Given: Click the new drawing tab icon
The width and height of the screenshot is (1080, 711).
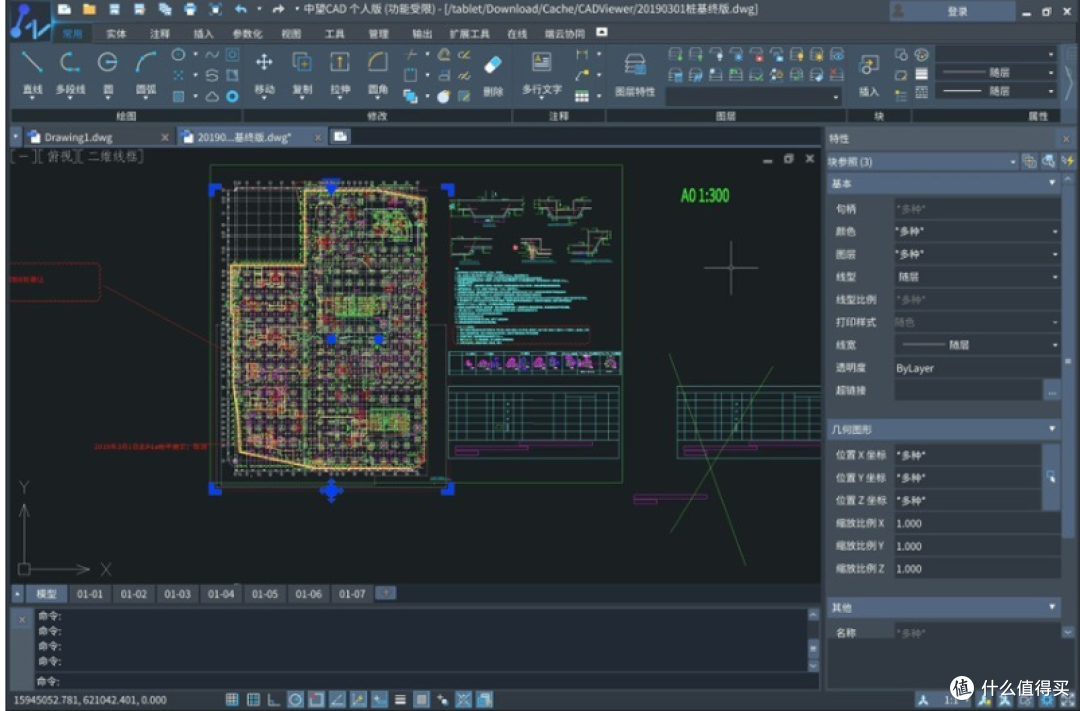Looking at the screenshot, I should pos(340,136).
